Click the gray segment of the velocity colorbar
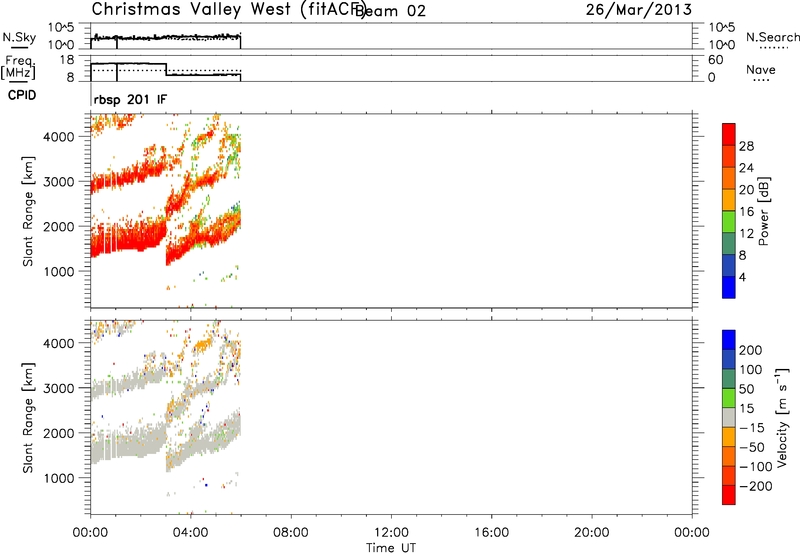The height and width of the screenshot is (554, 800). click(x=729, y=417)
